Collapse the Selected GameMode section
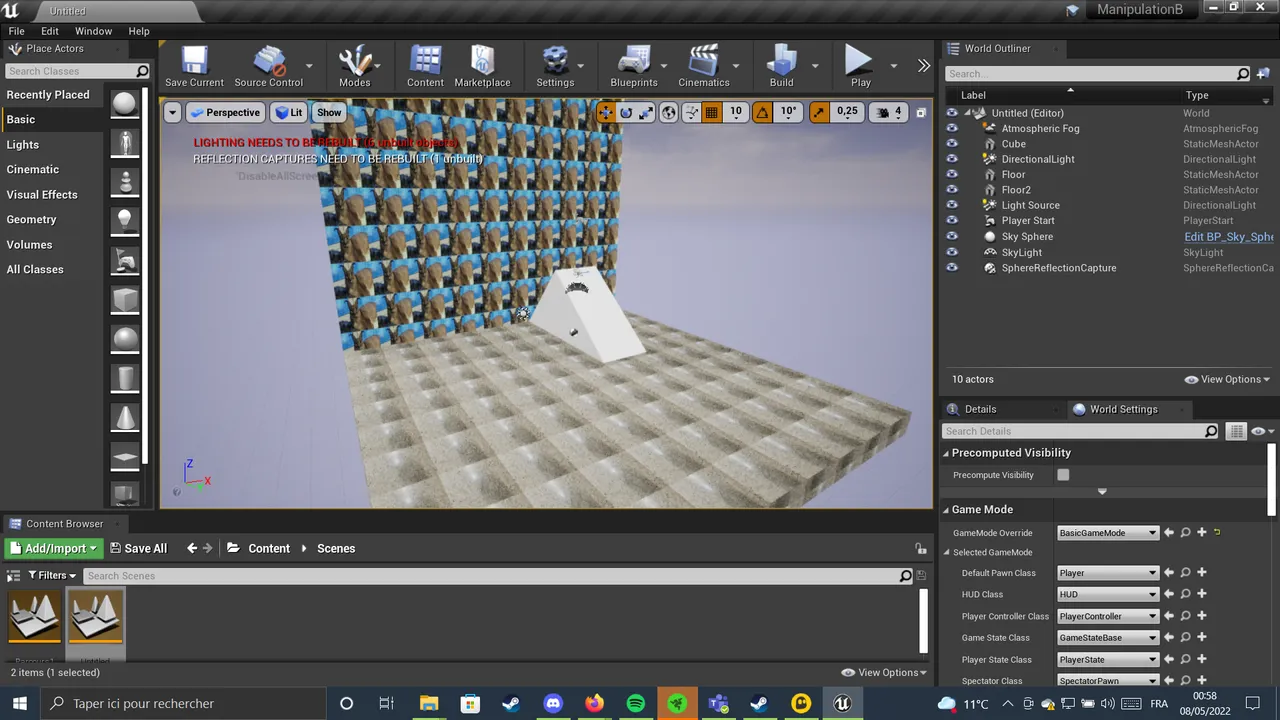Image resolution: width=1280 pixels, height=720 pixels. (x=947, y=552)
